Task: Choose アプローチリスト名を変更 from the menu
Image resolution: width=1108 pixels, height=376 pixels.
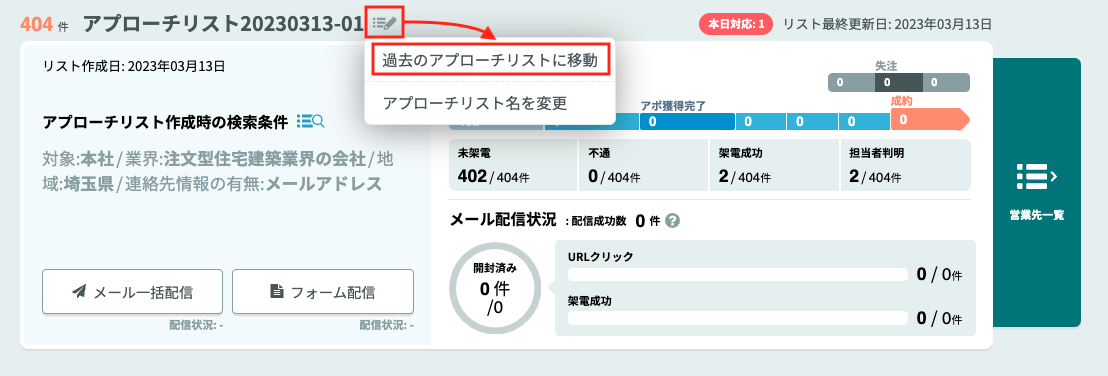Action: pyautogui.click(x=475, y=103)
